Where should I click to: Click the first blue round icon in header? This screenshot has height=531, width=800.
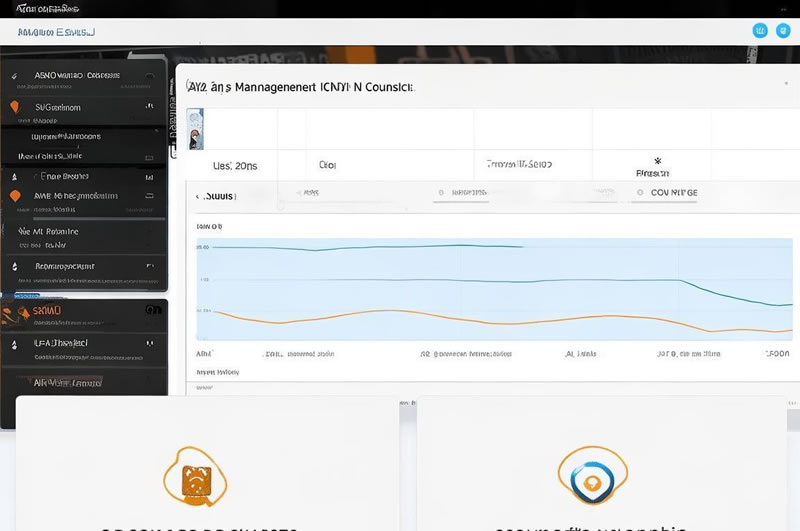tap(759, 31)
